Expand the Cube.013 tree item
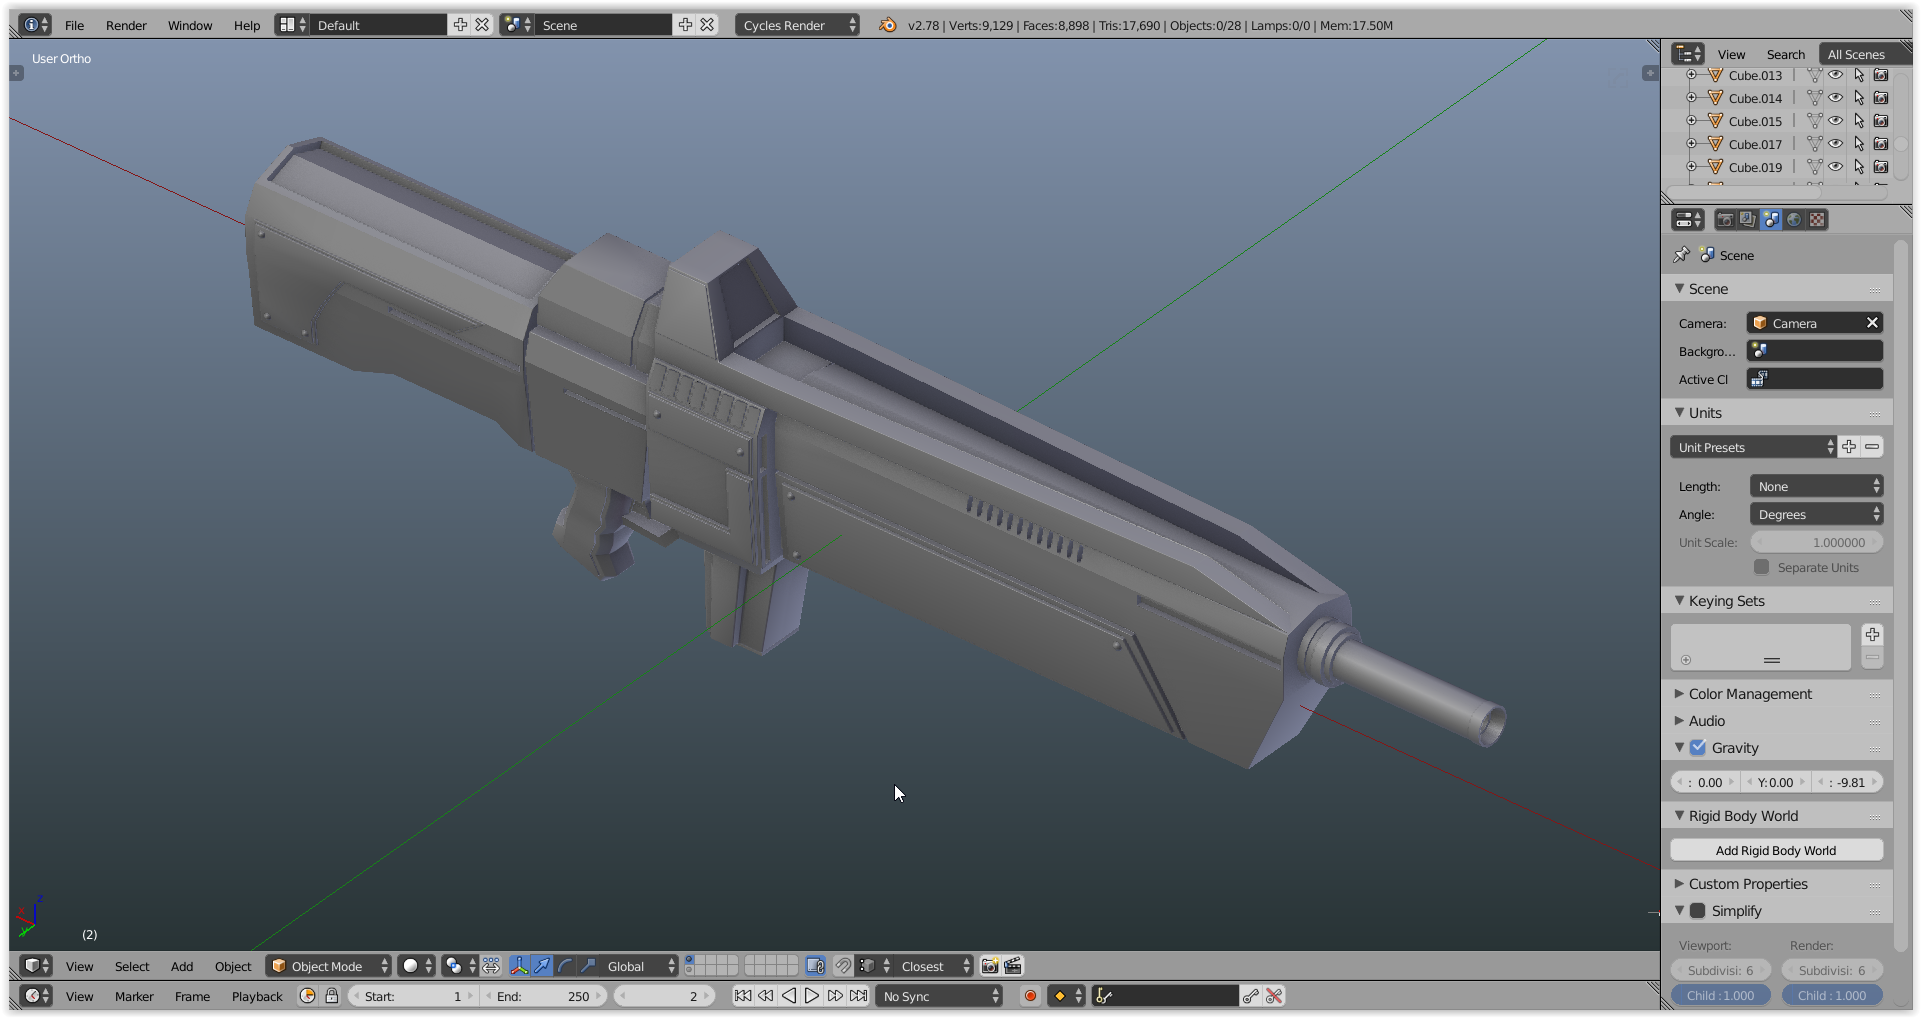Viewport: 1921px width, 1018px height. point(1691,75)
